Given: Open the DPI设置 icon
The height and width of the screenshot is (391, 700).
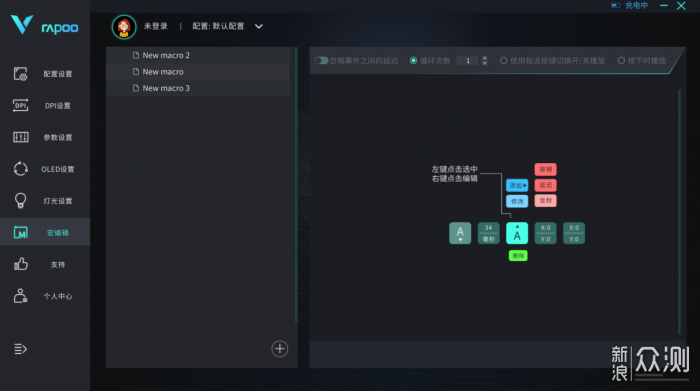Looking at the screenshot, I should click(21, 105).
